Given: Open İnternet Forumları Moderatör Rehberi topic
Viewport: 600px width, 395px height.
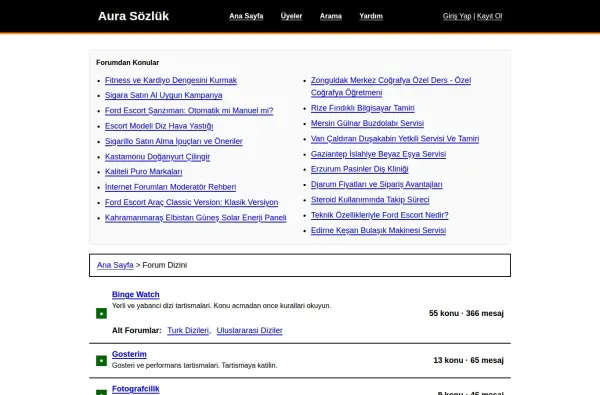Looking at the screenshot, I should [170, 187].
